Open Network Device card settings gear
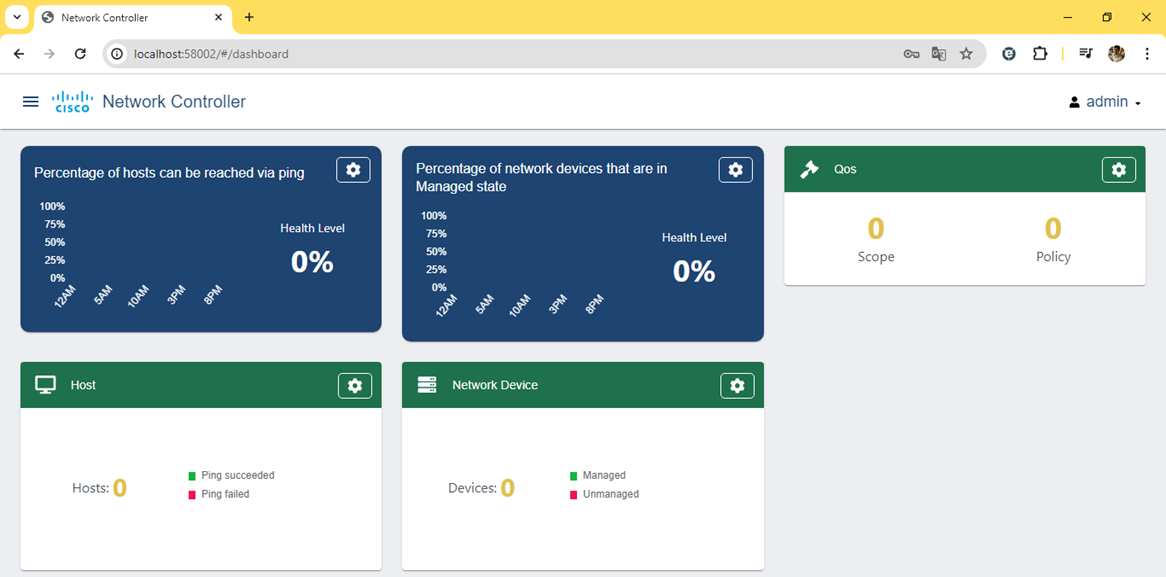 737,385
